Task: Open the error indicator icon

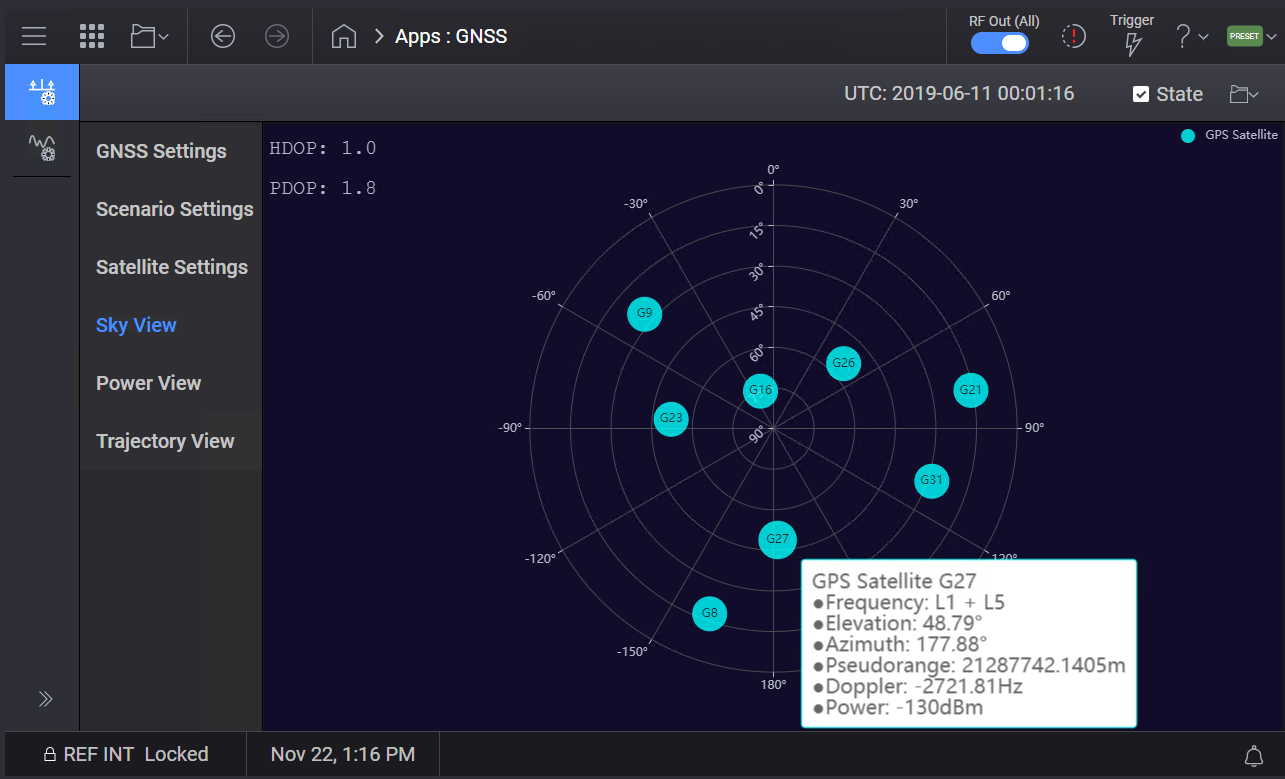Action: pyautogui.click(x=1073, y=36)
